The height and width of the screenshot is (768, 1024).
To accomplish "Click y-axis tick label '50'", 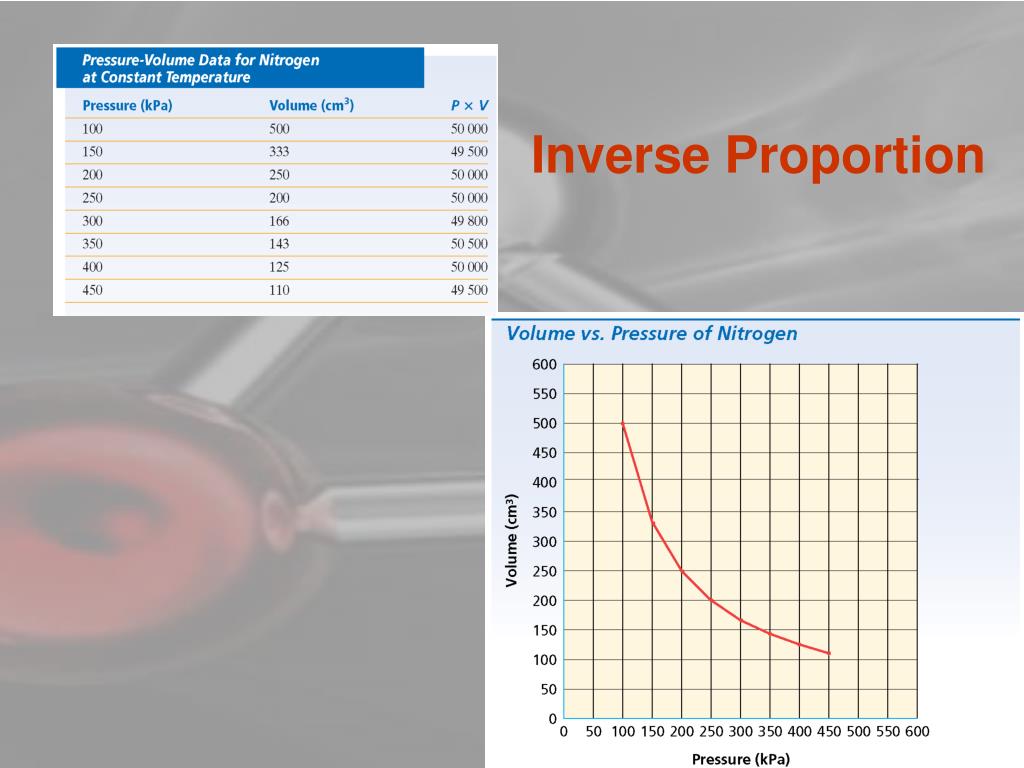I will (549, 690).
